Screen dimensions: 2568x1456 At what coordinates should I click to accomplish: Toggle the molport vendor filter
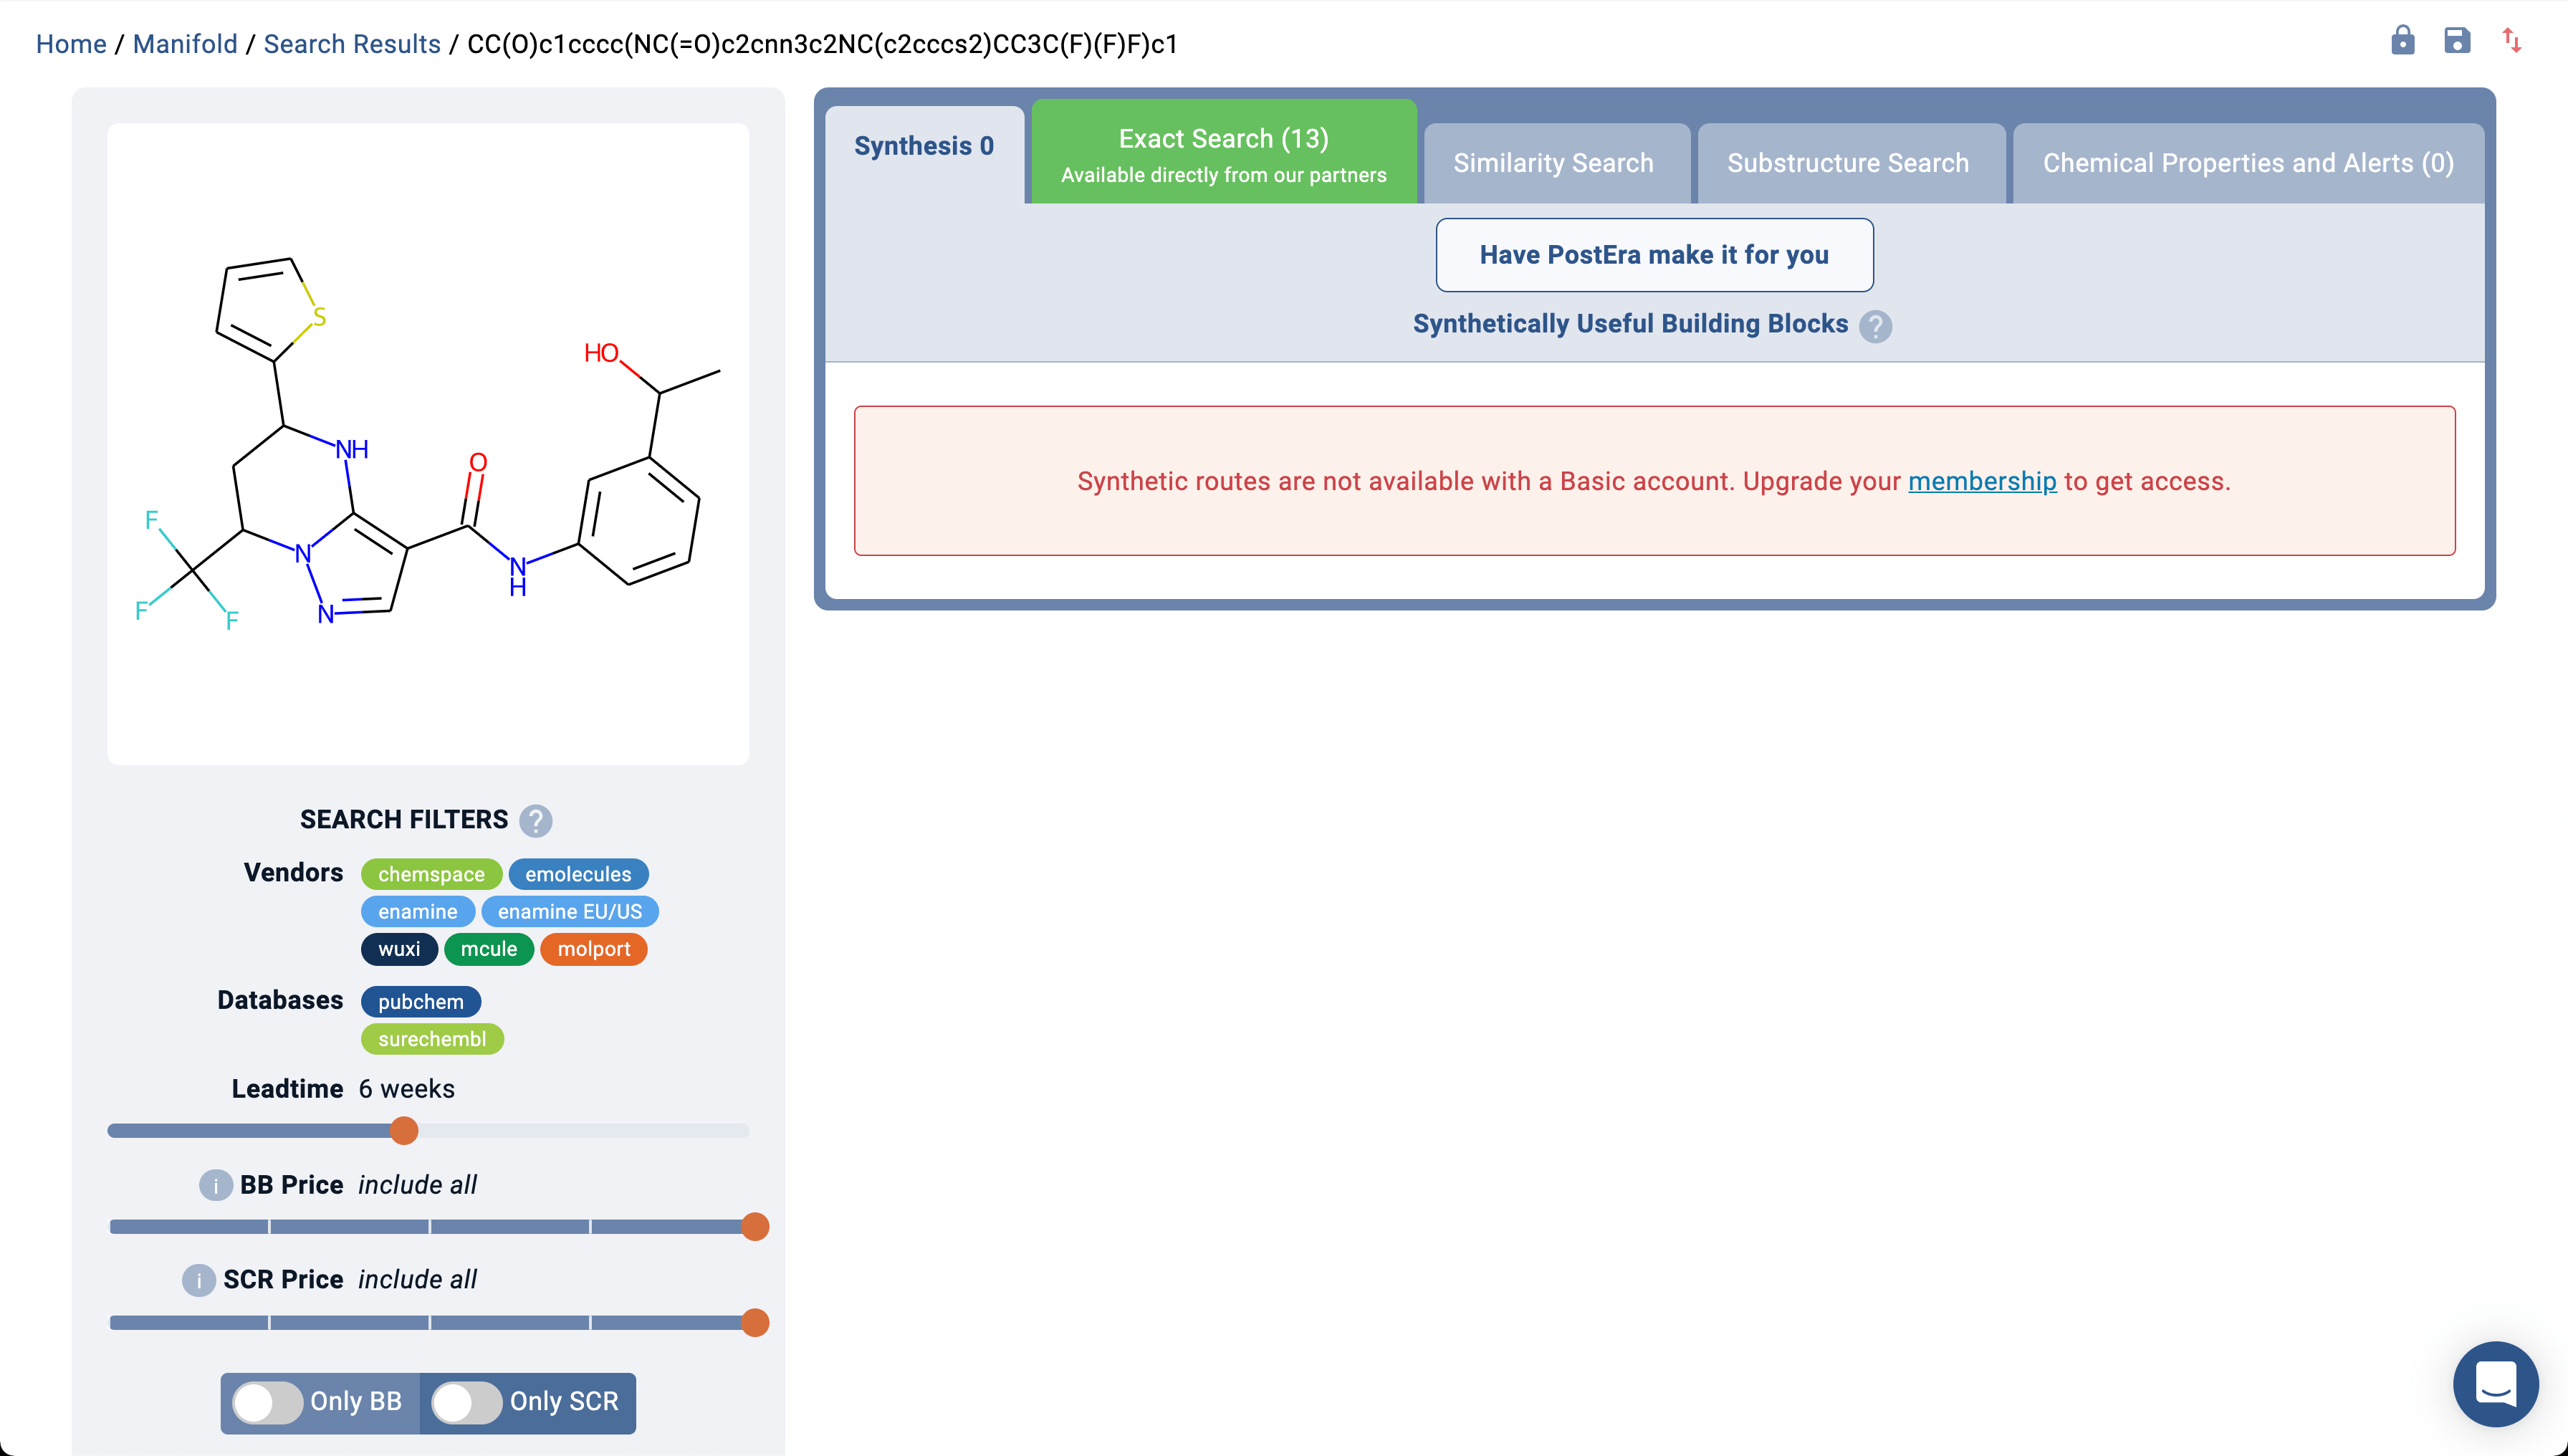coord(593,949)
